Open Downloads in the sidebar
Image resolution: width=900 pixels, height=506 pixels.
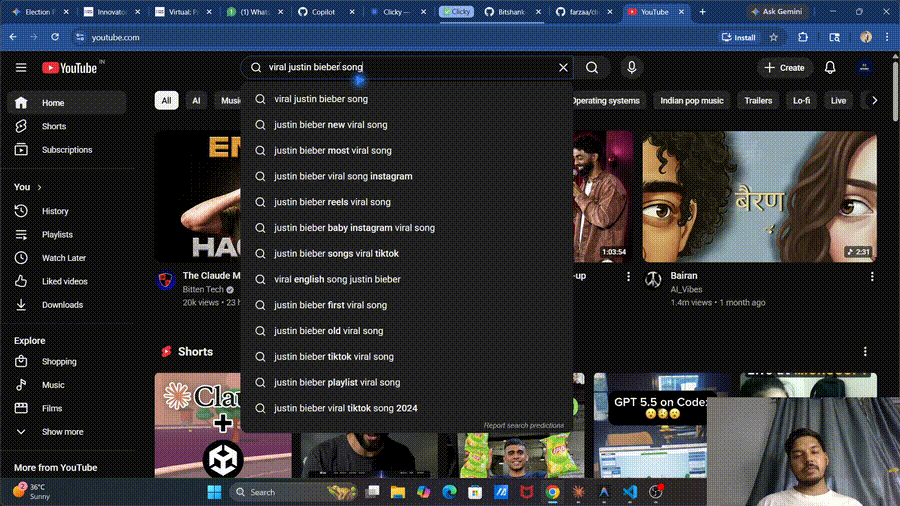click(x=66, y=305)
